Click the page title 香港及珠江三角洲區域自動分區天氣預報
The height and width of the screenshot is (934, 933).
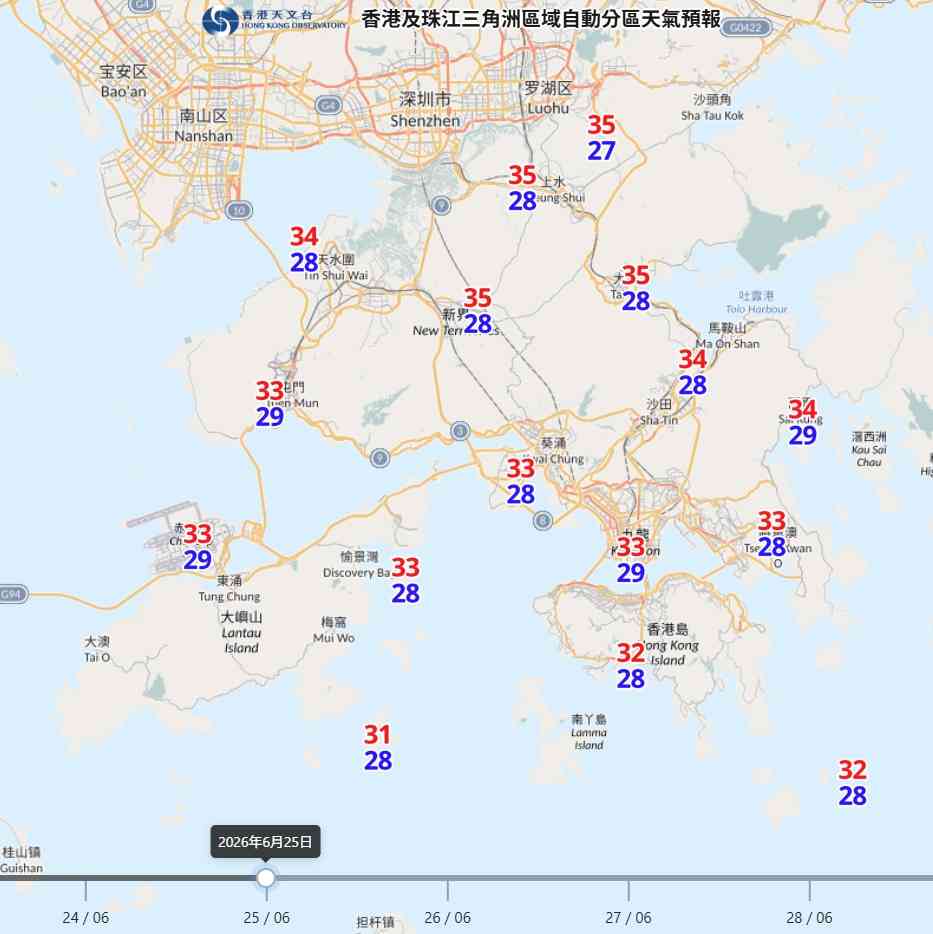coord(541,19)
